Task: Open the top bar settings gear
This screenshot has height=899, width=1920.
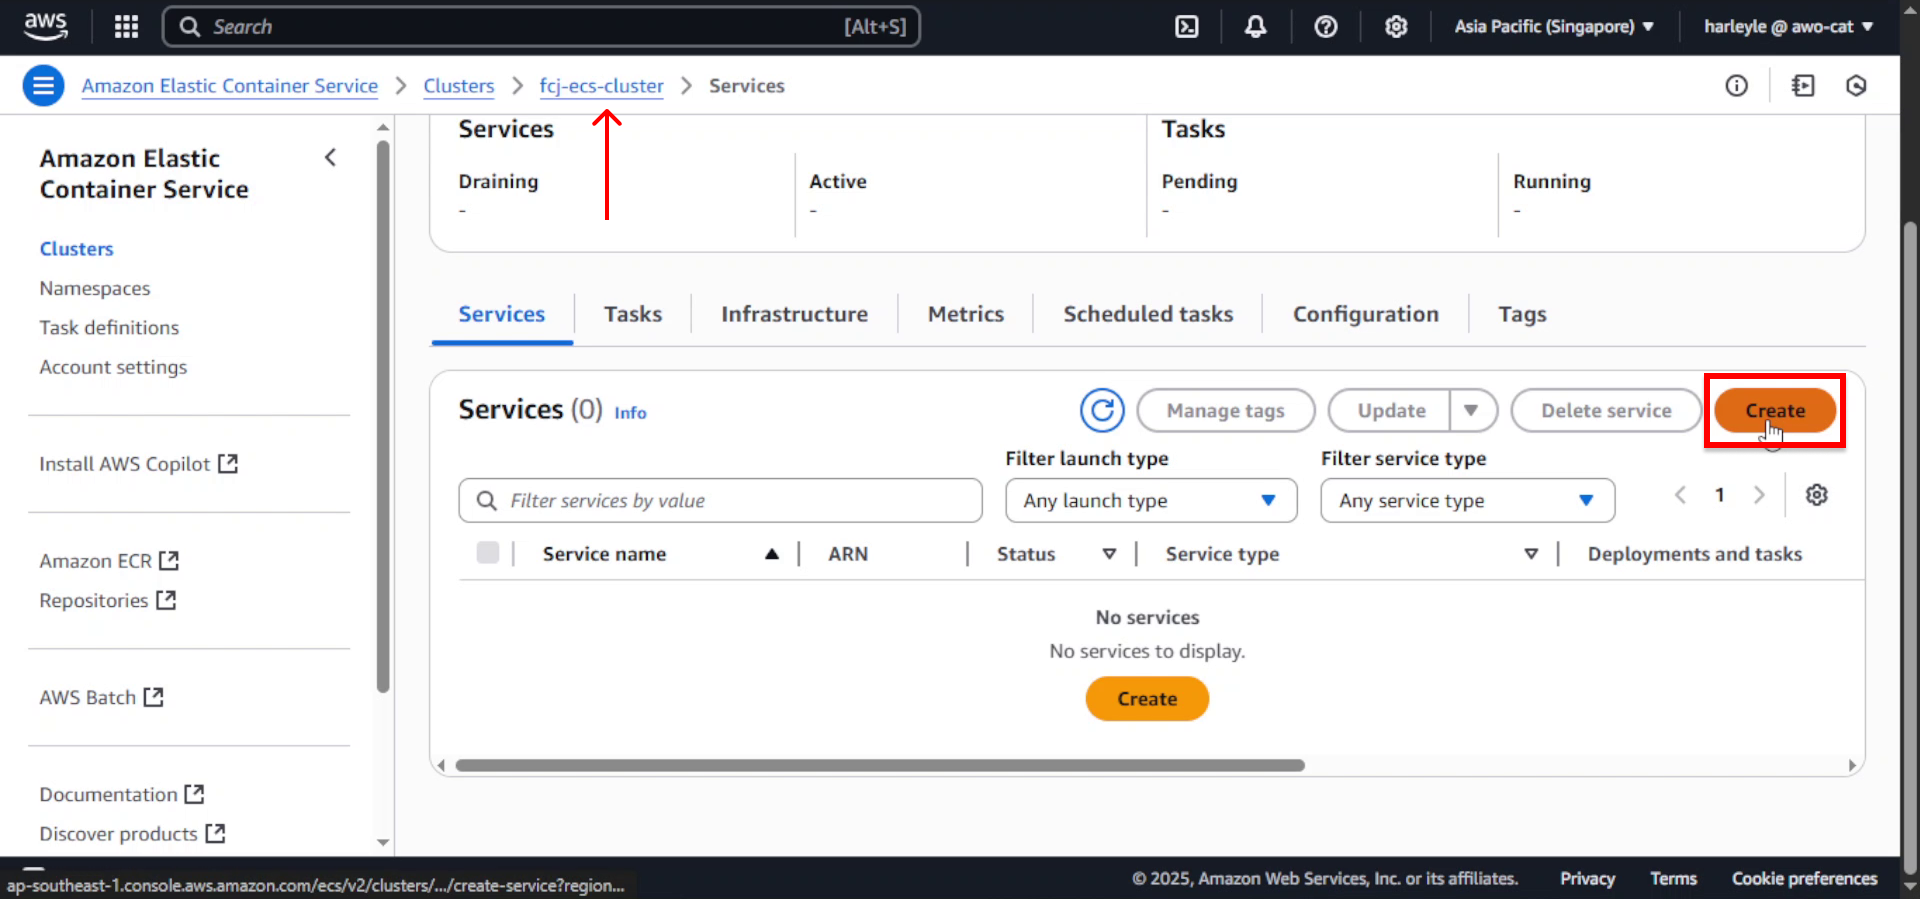Action: pos(1396,27)
